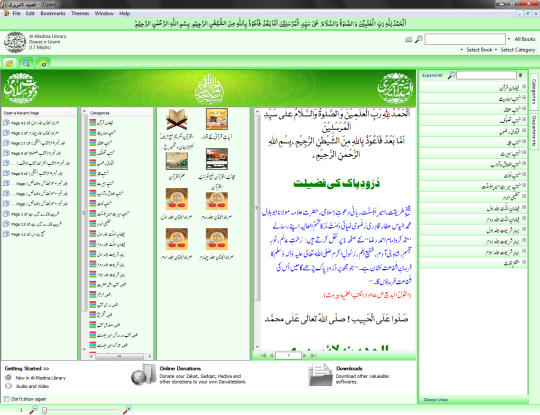
Task: Click 'Getting Started >>' heading link
Action: tap(27, 368)
